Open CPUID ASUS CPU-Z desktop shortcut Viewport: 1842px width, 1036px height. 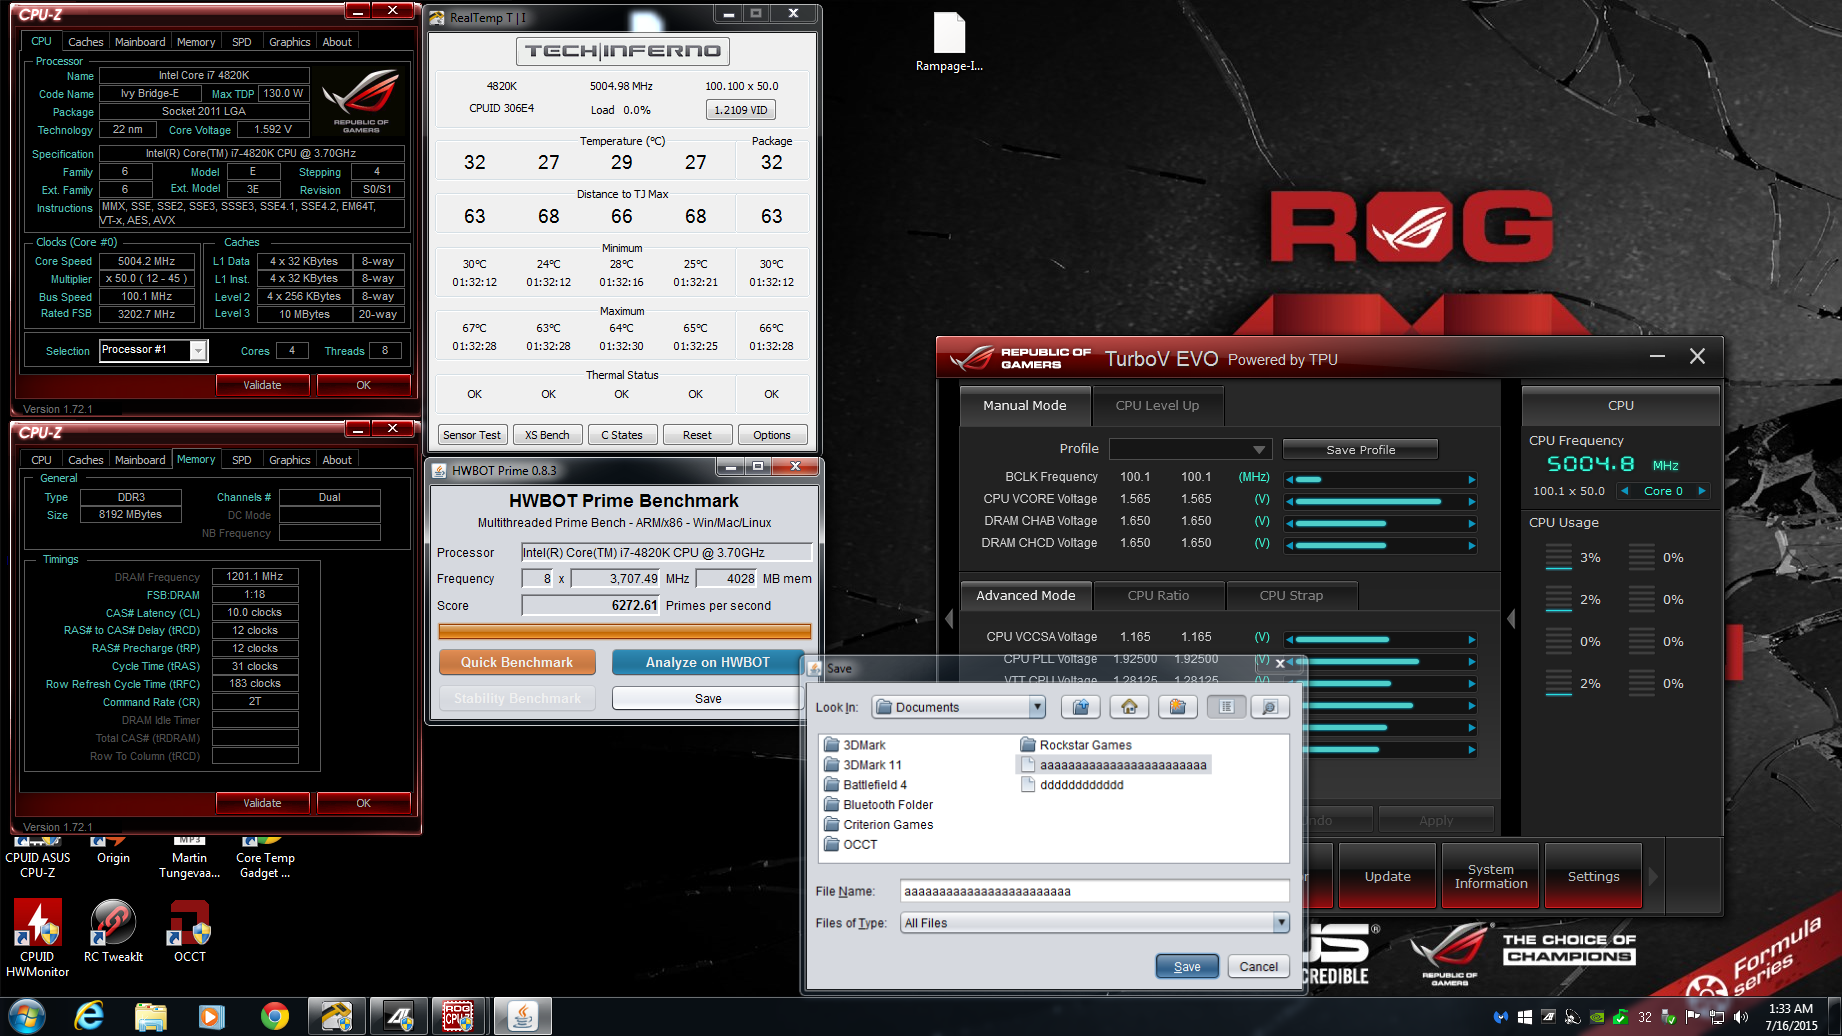coord(38,858)
